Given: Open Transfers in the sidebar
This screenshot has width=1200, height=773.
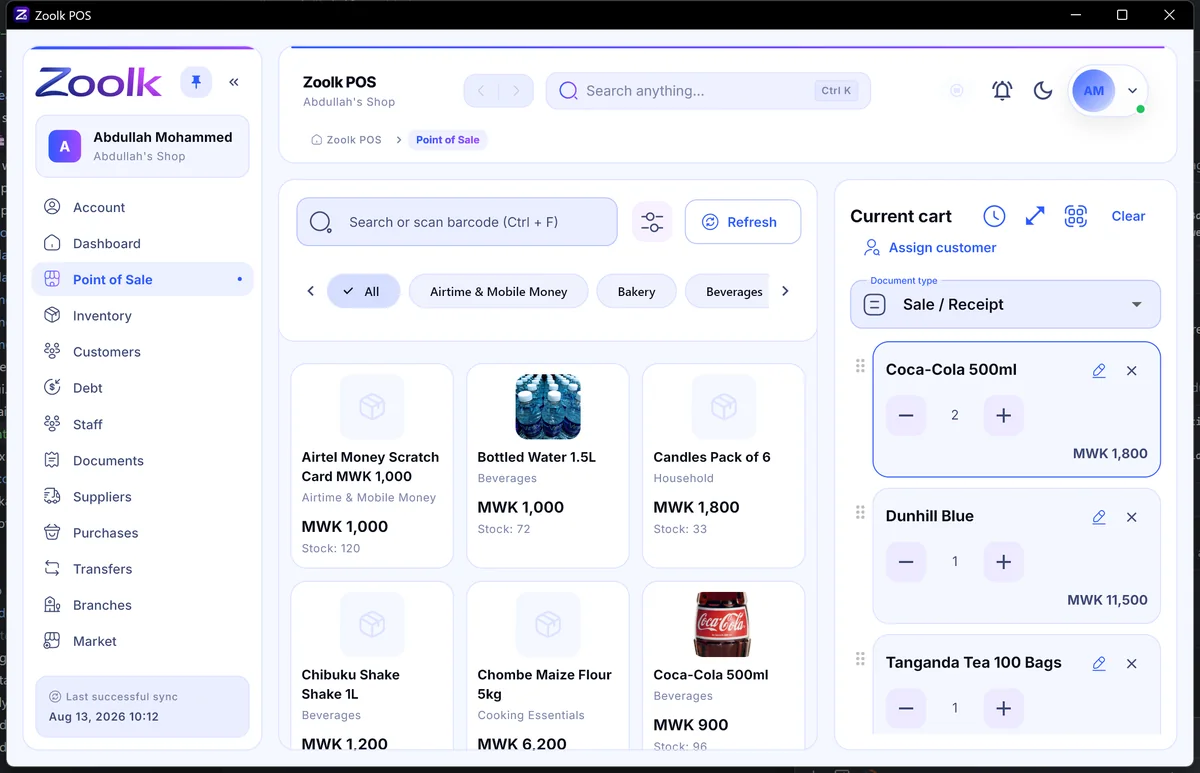Looking at the screenshot, I should (142, 568).
